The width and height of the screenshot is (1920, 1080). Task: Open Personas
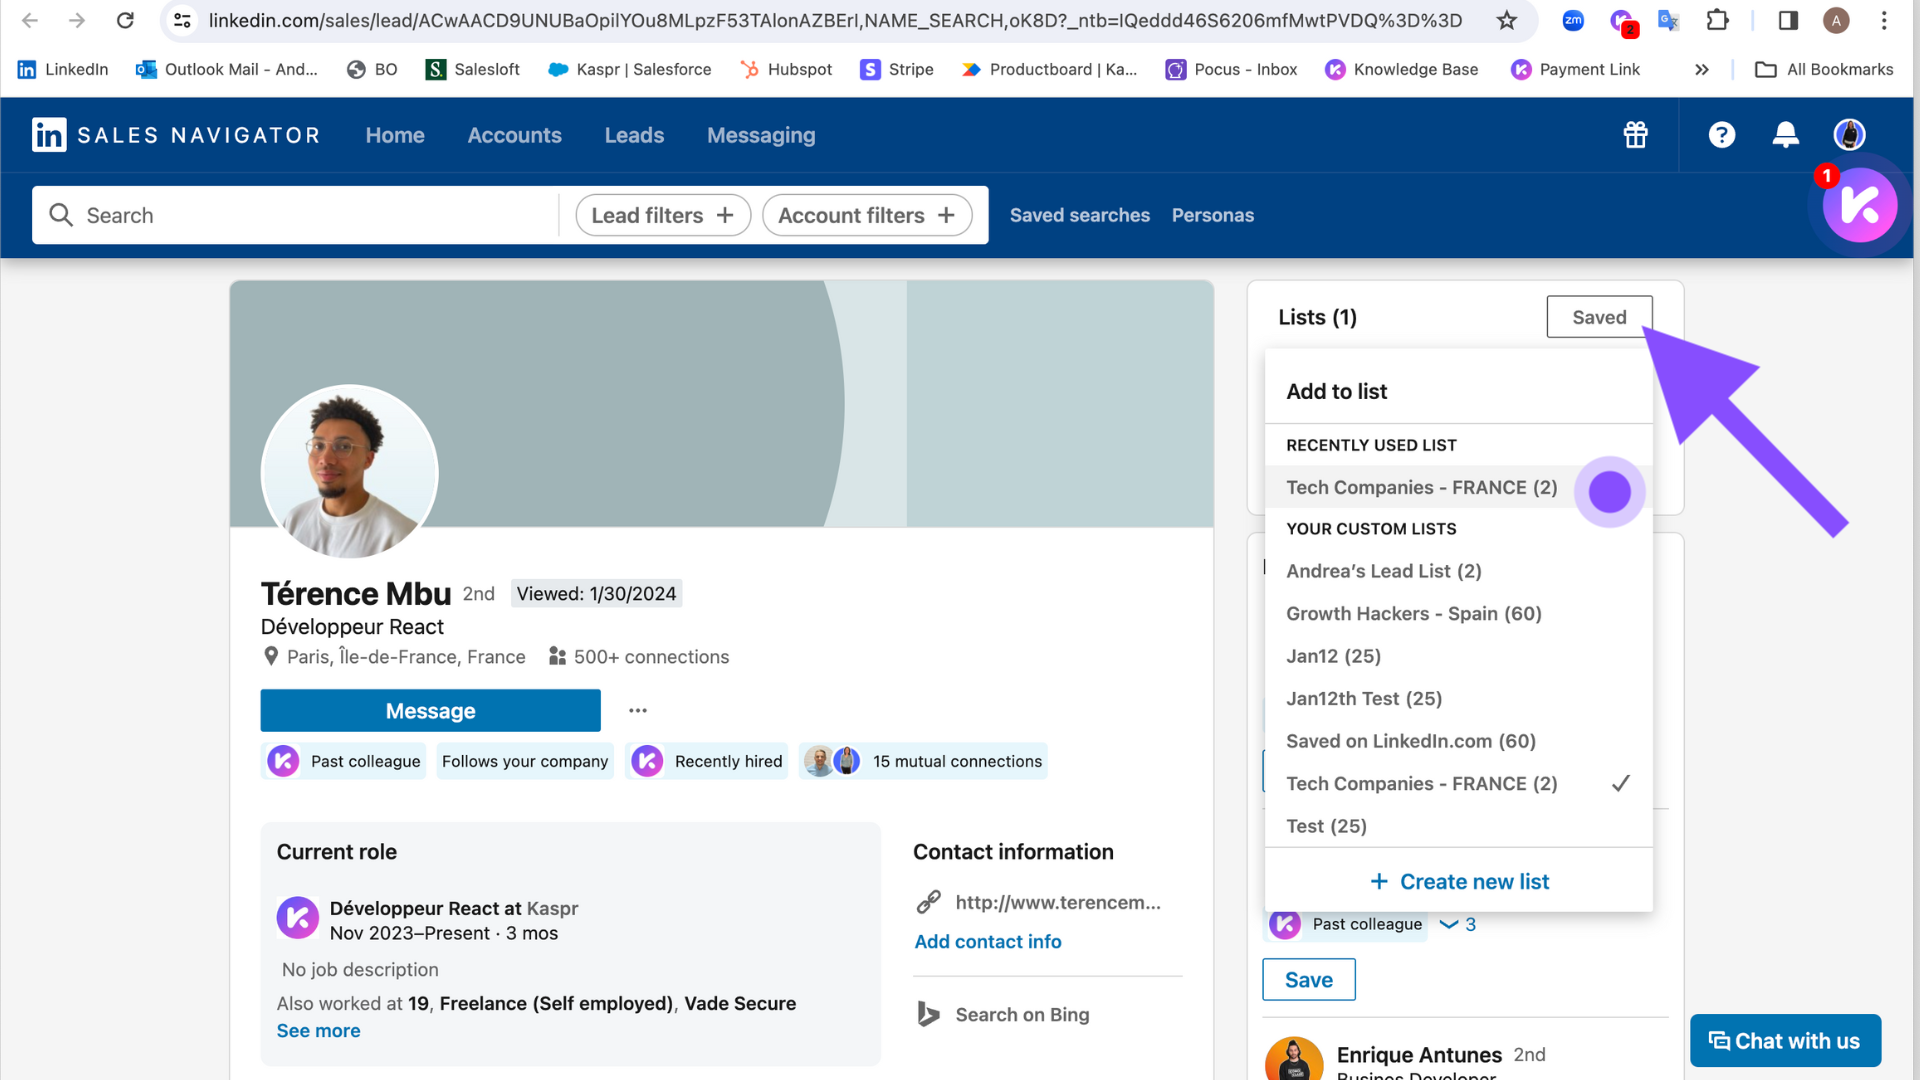pos(1213,215)
